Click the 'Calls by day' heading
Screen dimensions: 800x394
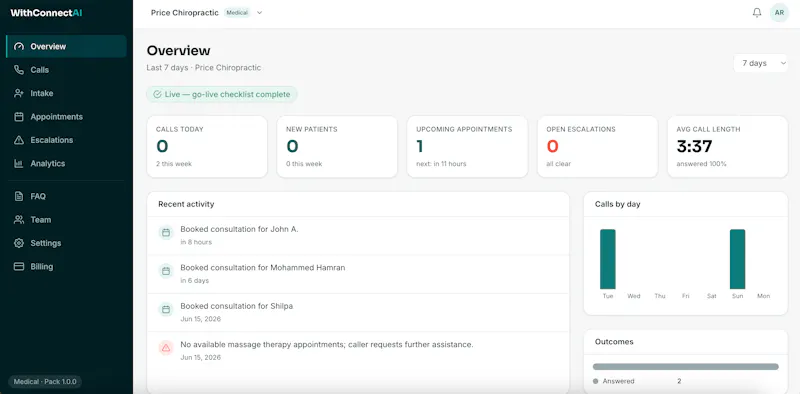[x=617, y=204]
